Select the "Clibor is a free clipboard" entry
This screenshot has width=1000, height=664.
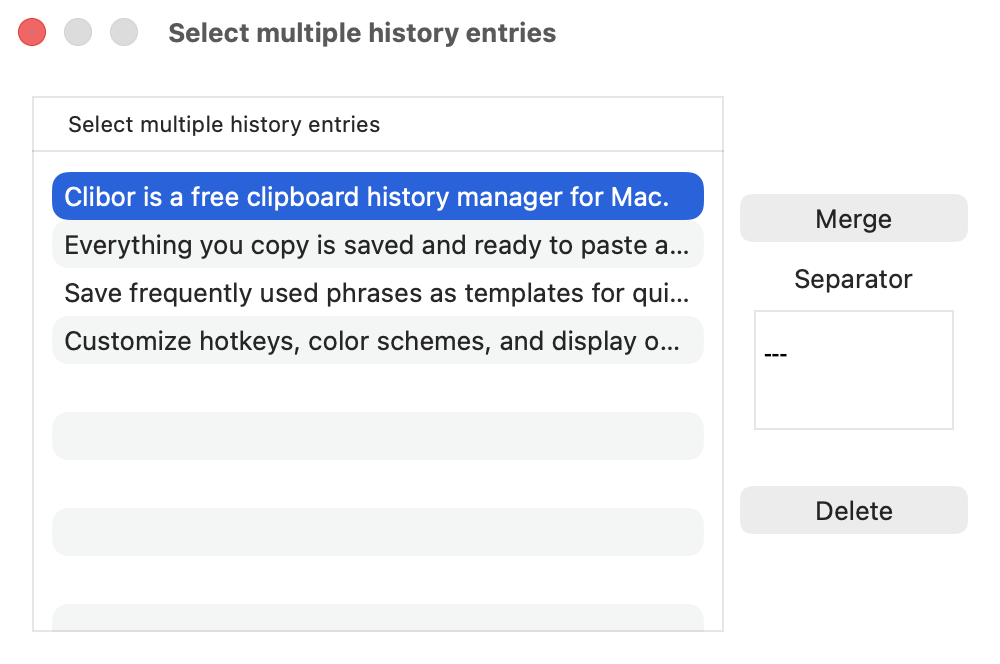(378, 196)
